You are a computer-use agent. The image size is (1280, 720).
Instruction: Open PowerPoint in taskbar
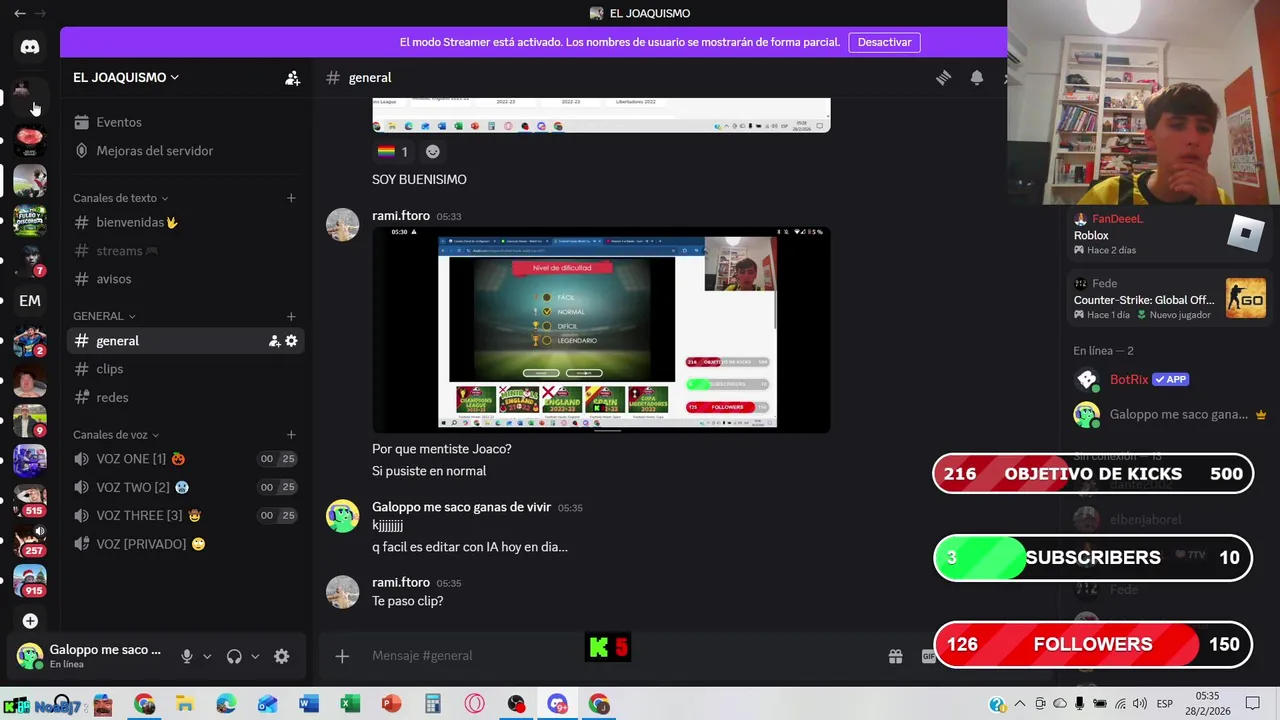coord(391,705)
